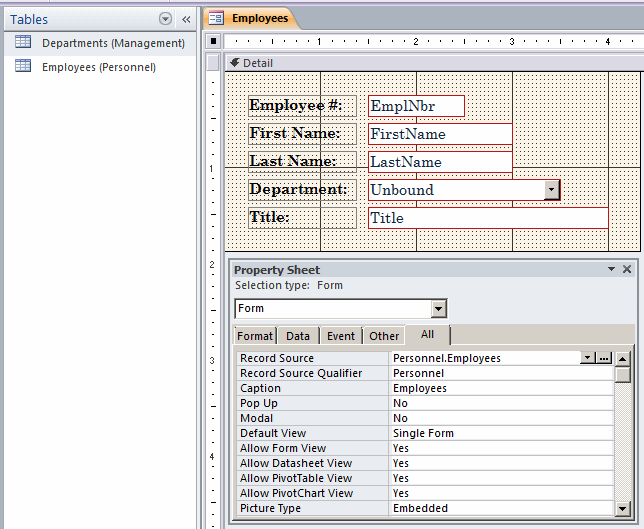Click the Record Source value Personnel.Employees
Screen dimensions: 644x529
click(x=447, y=358)
